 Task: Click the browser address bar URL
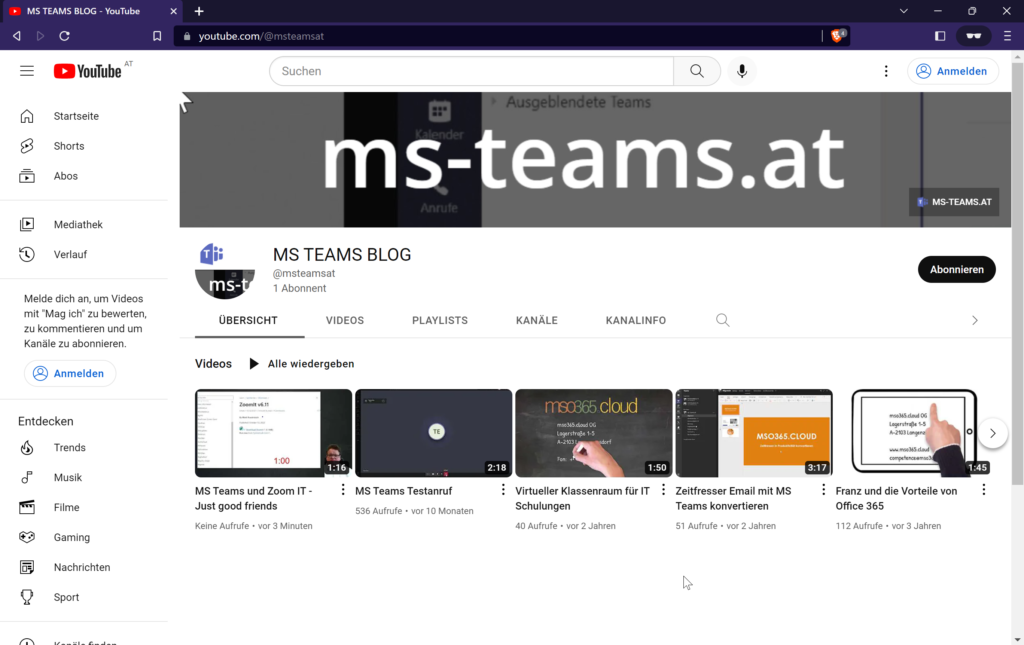tap(261, 36)
